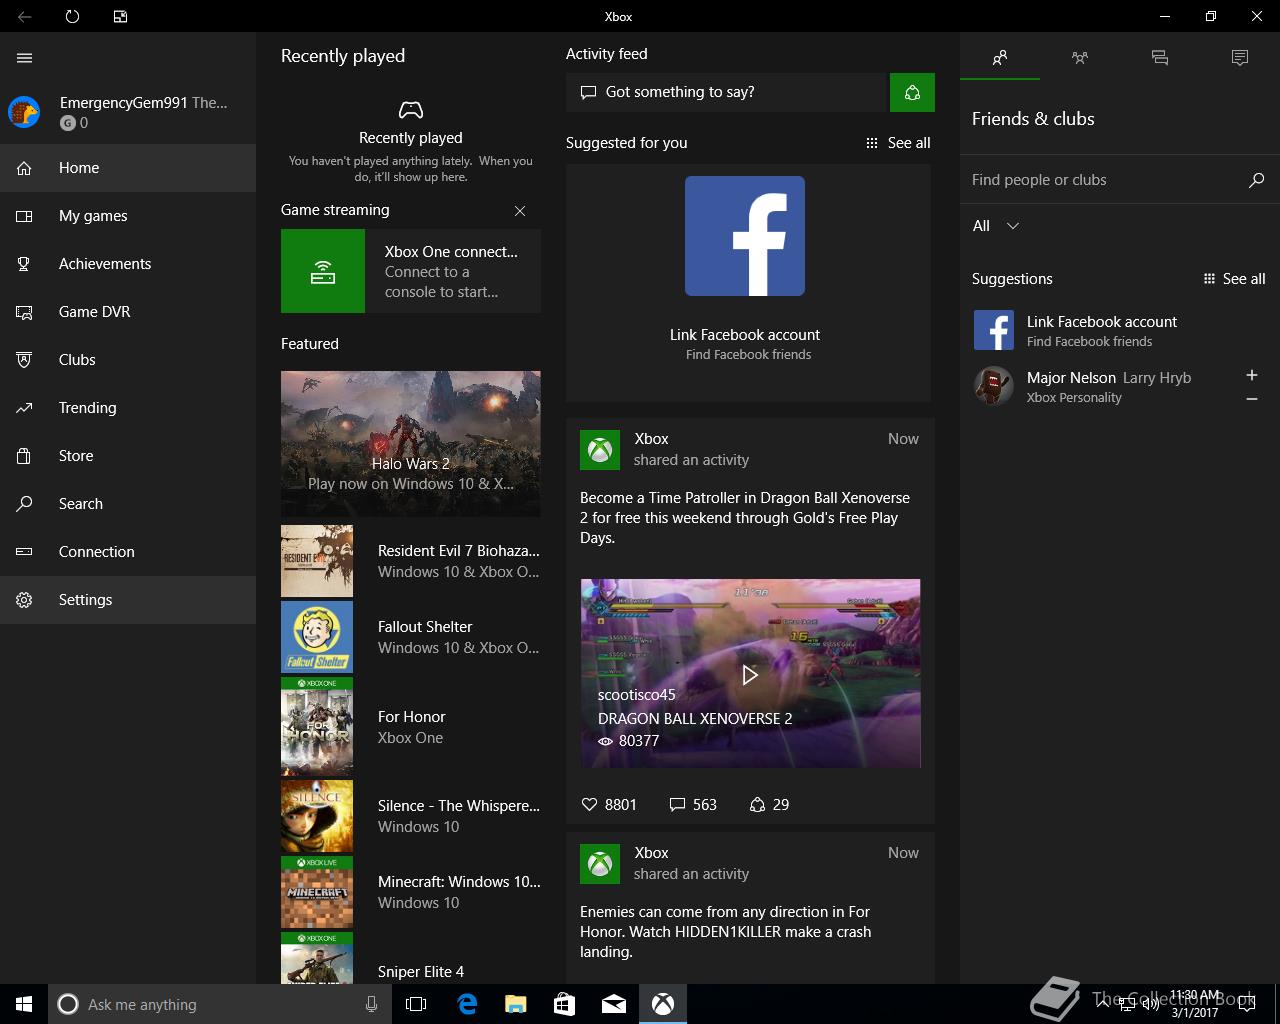
Task: Like the Dragon Ball post (8801)
Action: 609,804
